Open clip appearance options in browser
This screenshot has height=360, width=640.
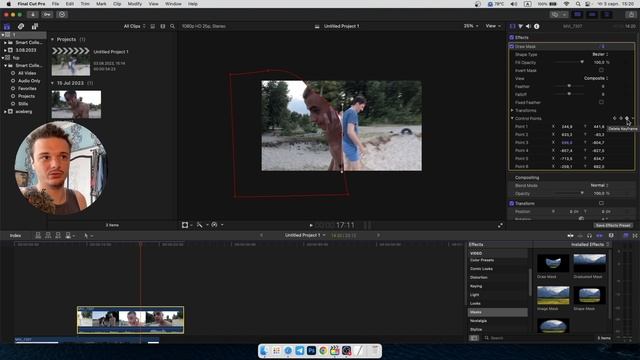pyautogui.click(x=162, y=26)
